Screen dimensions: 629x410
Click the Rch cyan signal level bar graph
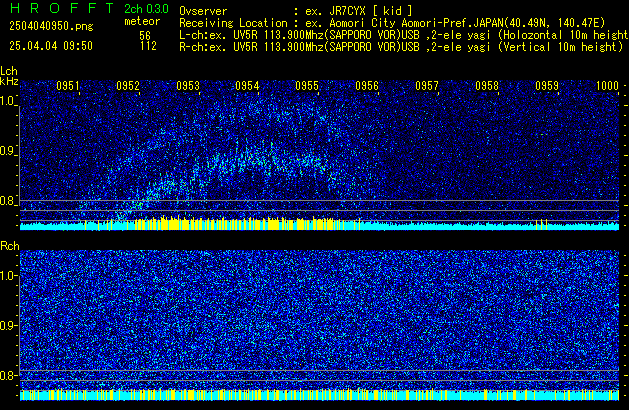[319, 395]
